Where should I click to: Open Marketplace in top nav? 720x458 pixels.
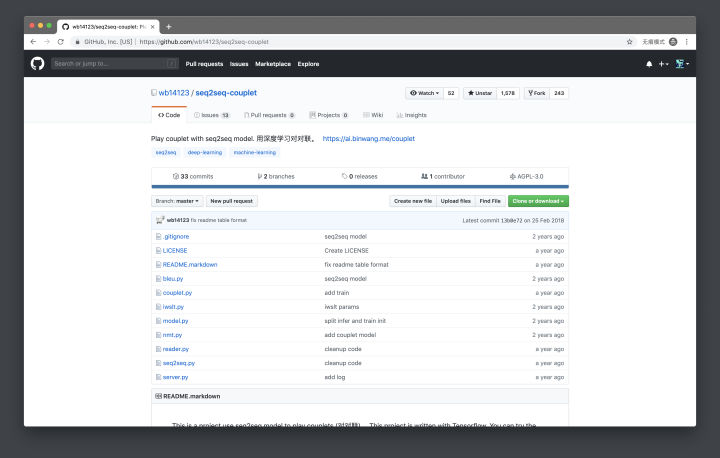pyautogui.click(x=273, y=64)
